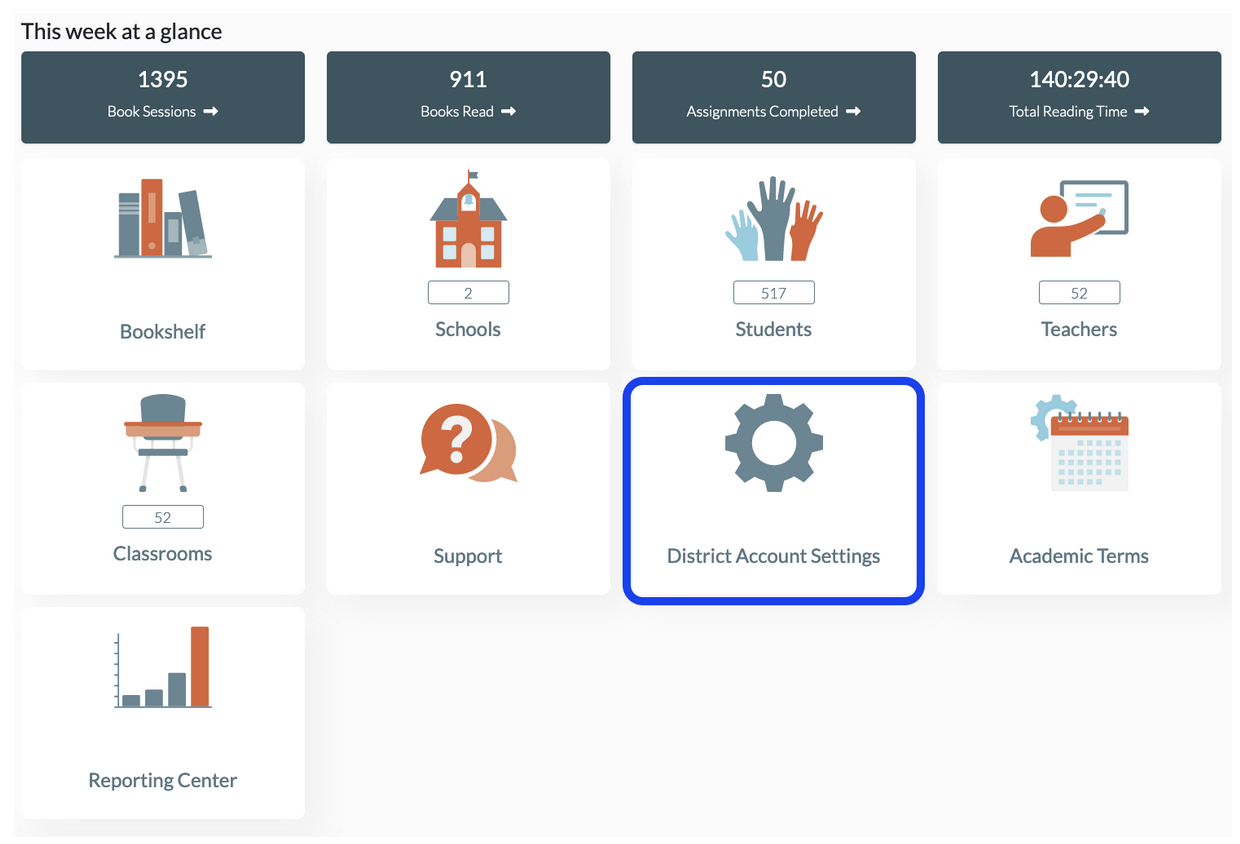Open the Bookshelf books icon

(x=163, y=218)
